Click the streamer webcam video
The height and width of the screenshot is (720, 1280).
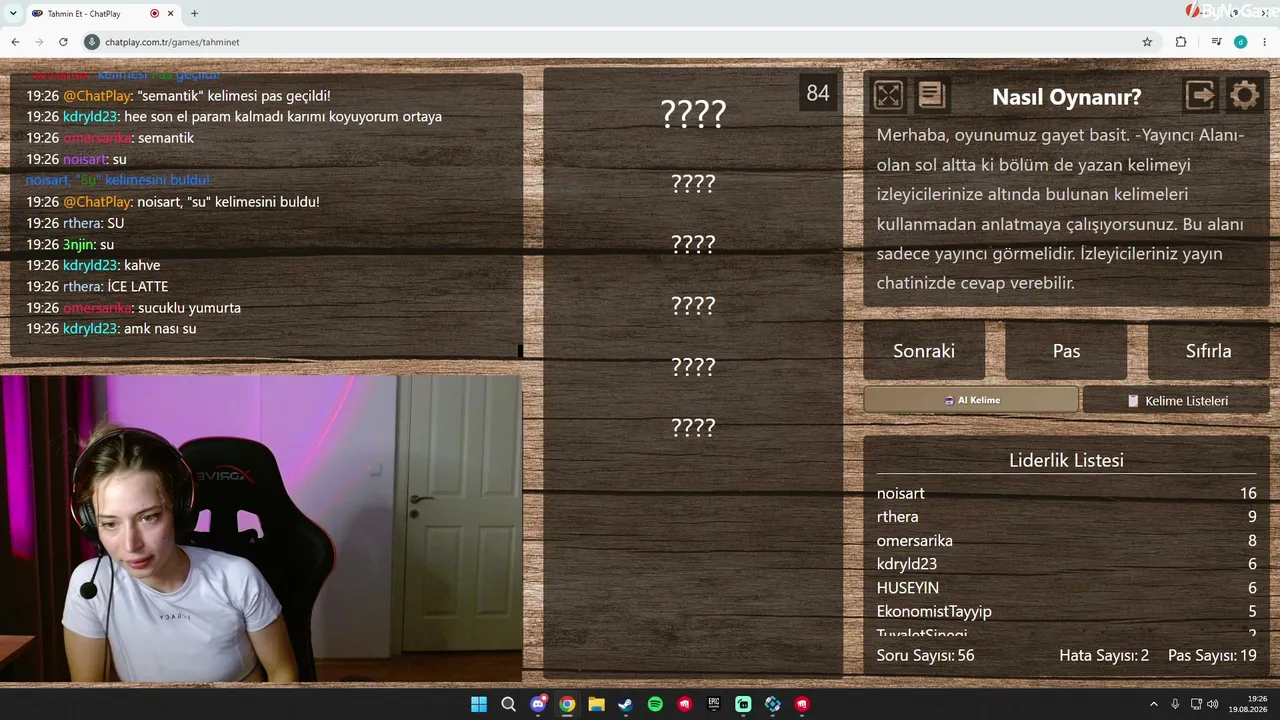[261, 528]
